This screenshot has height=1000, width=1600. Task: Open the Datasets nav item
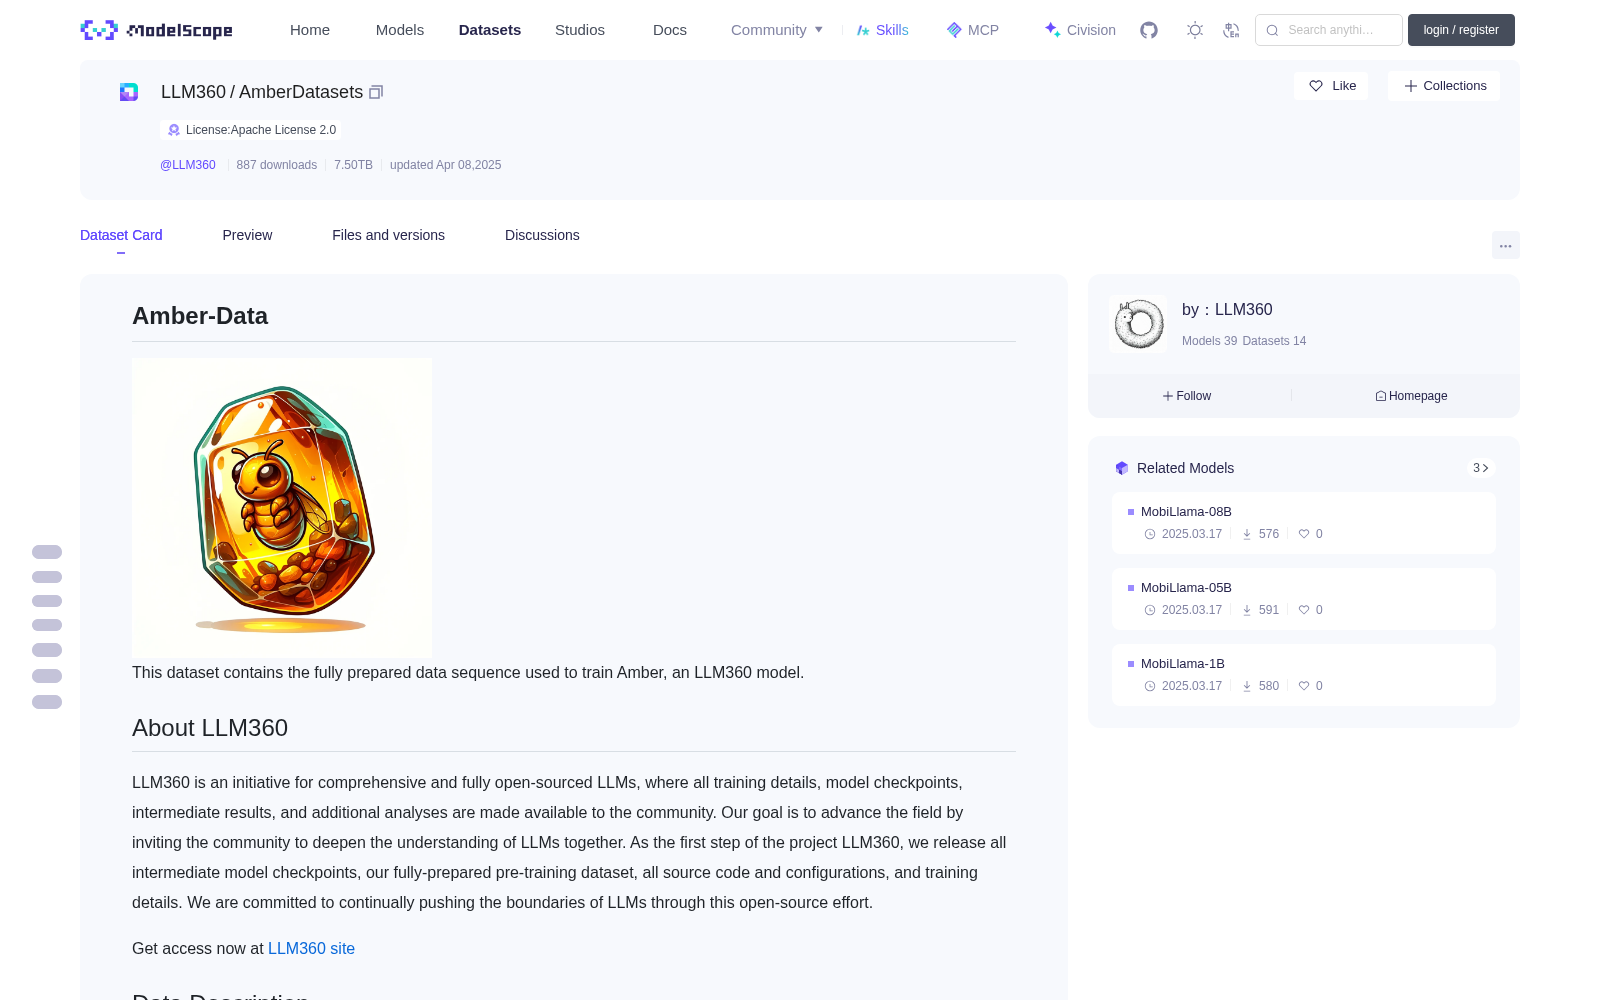[490, 30]
